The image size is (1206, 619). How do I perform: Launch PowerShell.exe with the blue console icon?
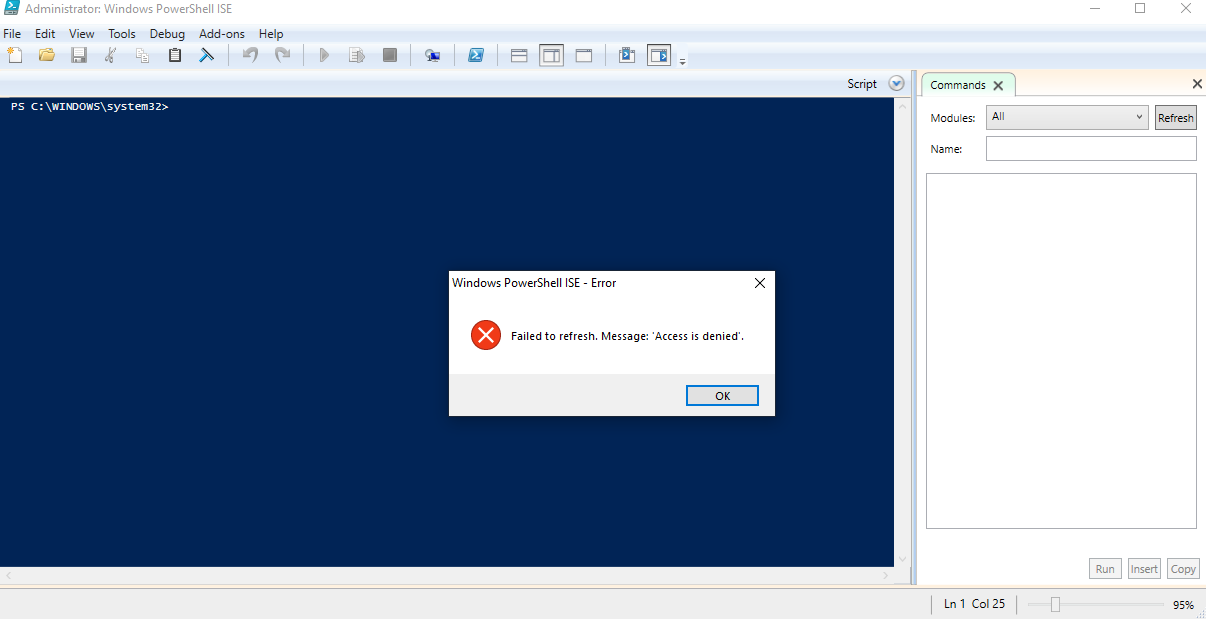pyautogui.click(x=477, y=55)
